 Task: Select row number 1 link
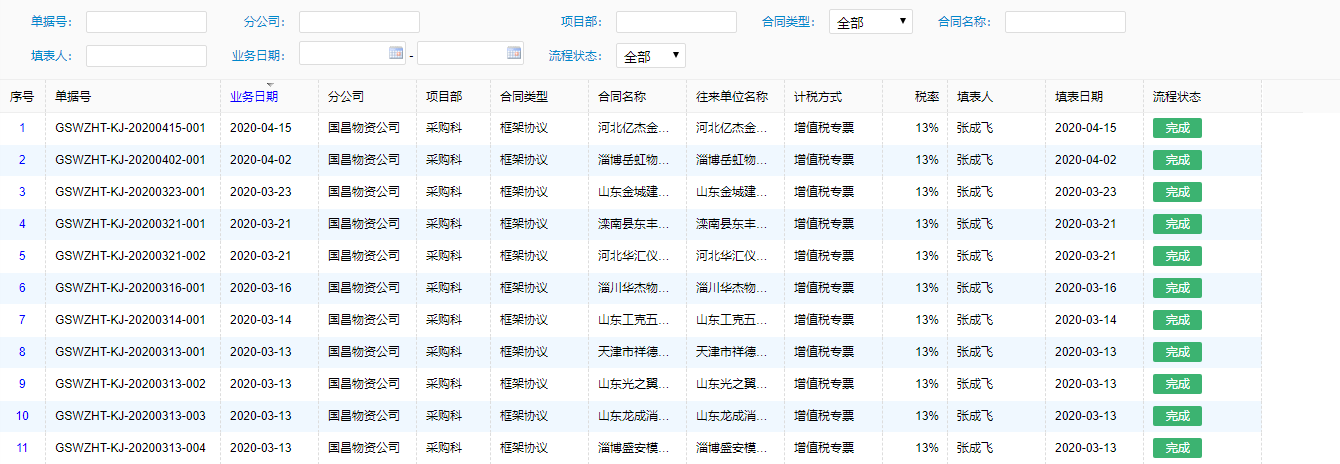click(22, 128)
